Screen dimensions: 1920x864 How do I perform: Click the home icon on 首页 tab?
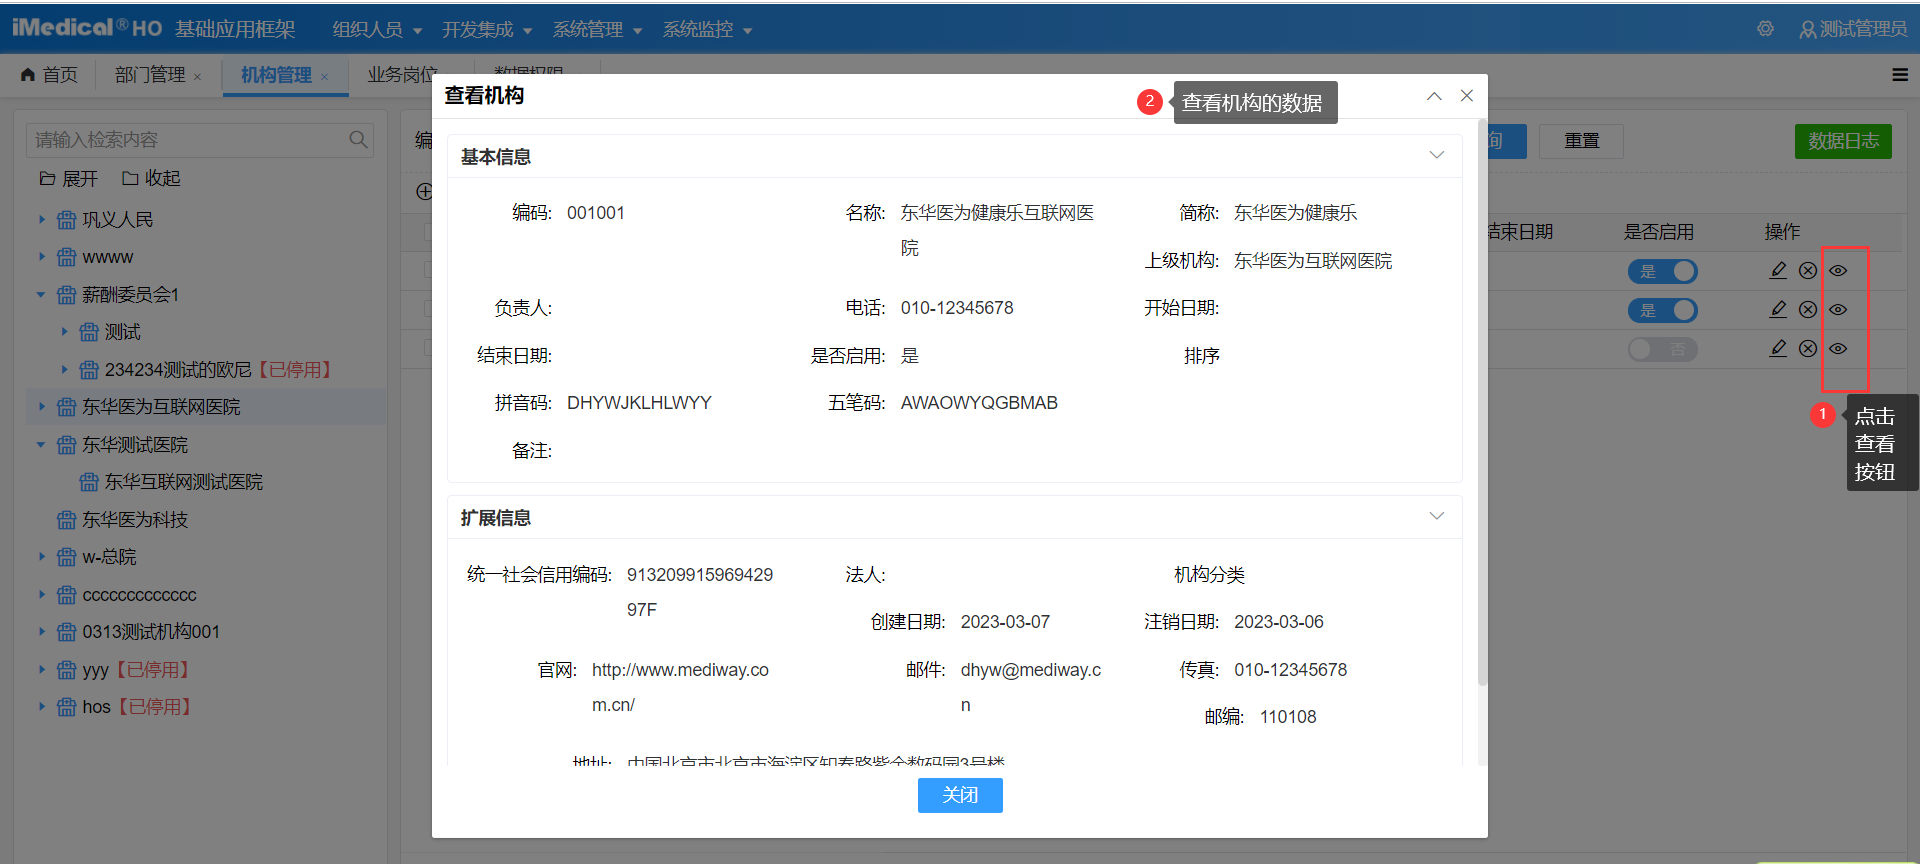point(28,75)
